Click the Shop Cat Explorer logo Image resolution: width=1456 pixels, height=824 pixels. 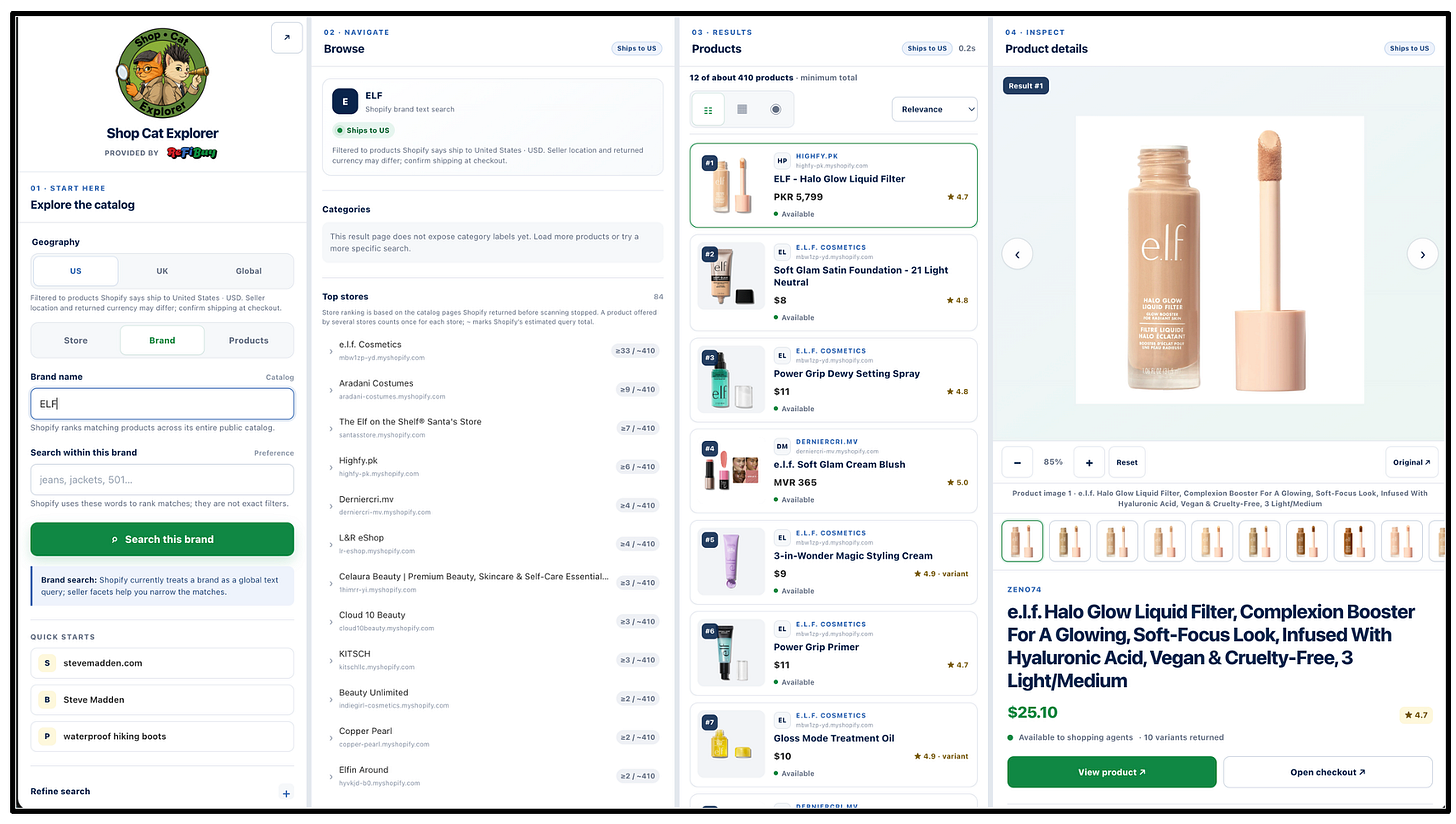pyautogui.click(x=162, y=73)
